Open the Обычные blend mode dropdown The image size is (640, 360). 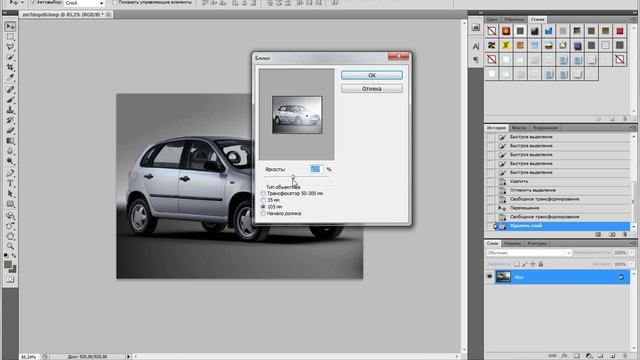point(529,253)
